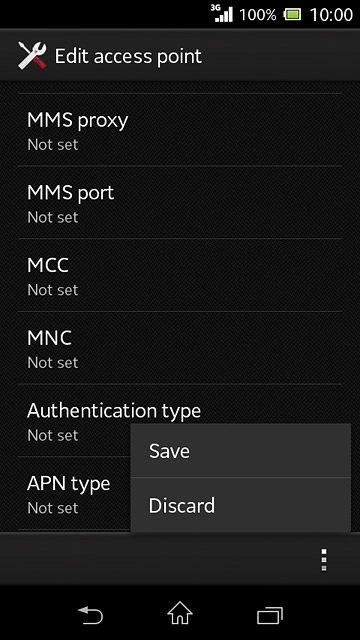Screen dimensions: 360x640
Task: Open the recent apps overview
Action: tap(269, 616)
